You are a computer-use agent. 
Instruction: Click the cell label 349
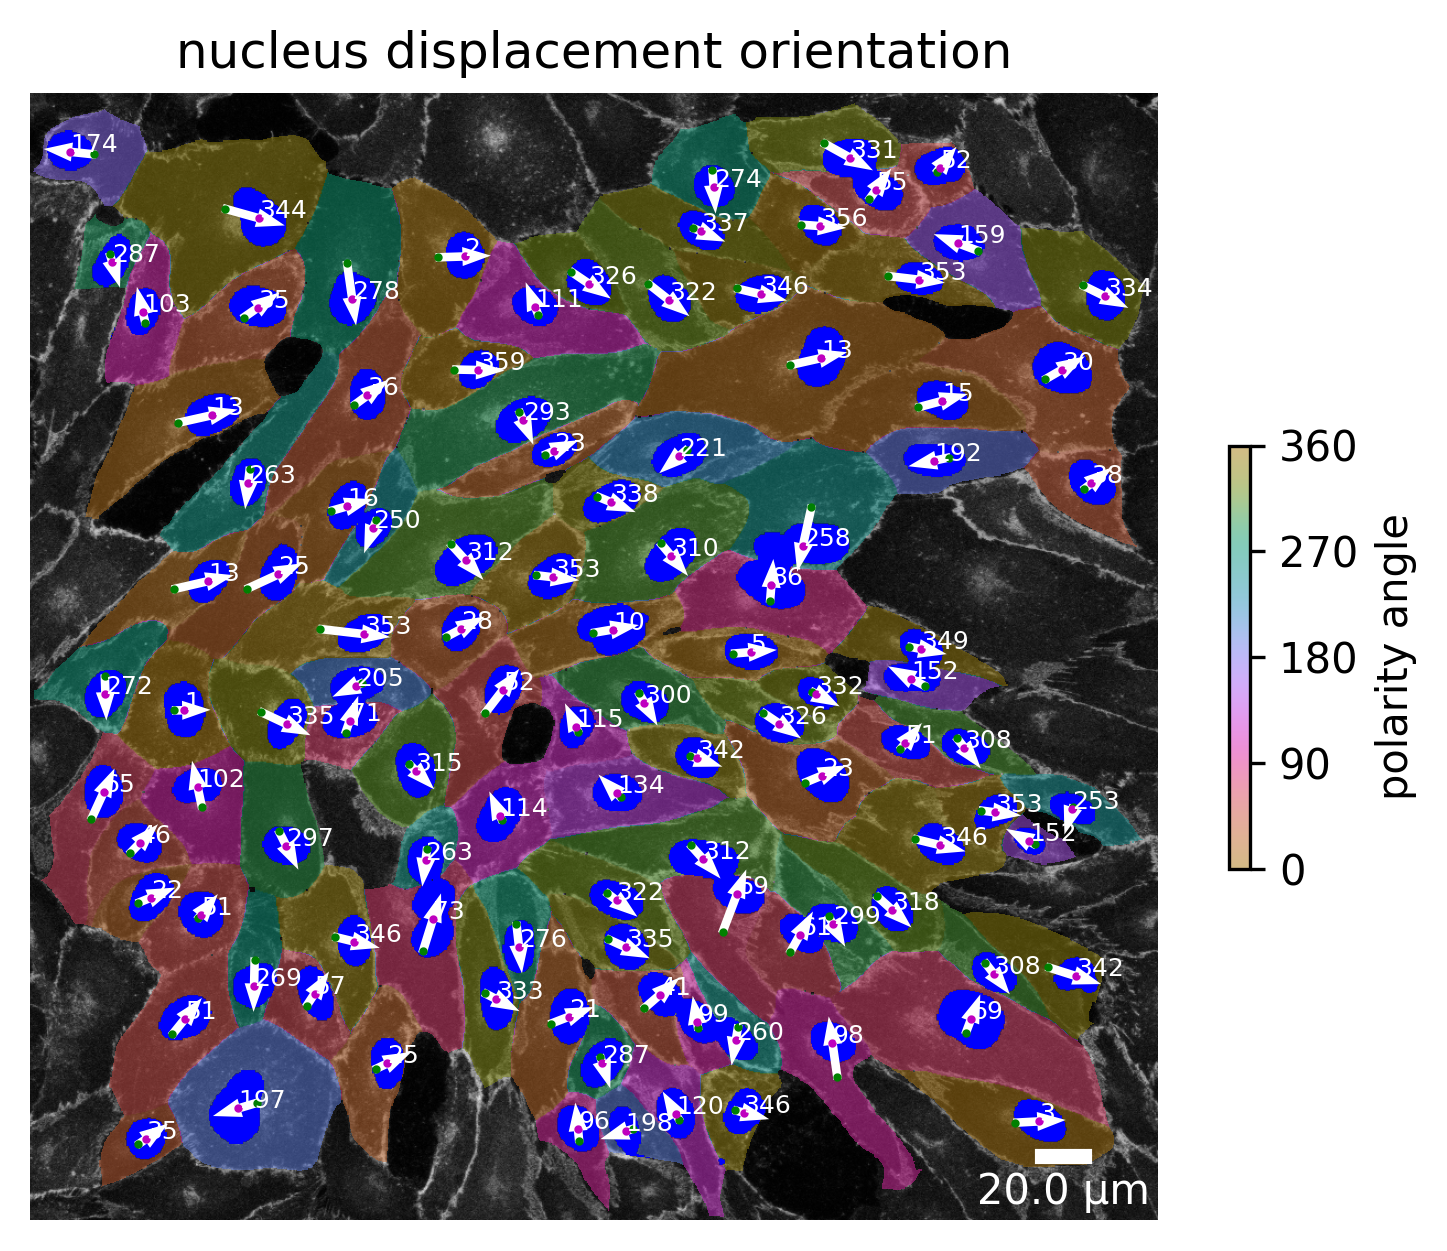coord(945,641)
